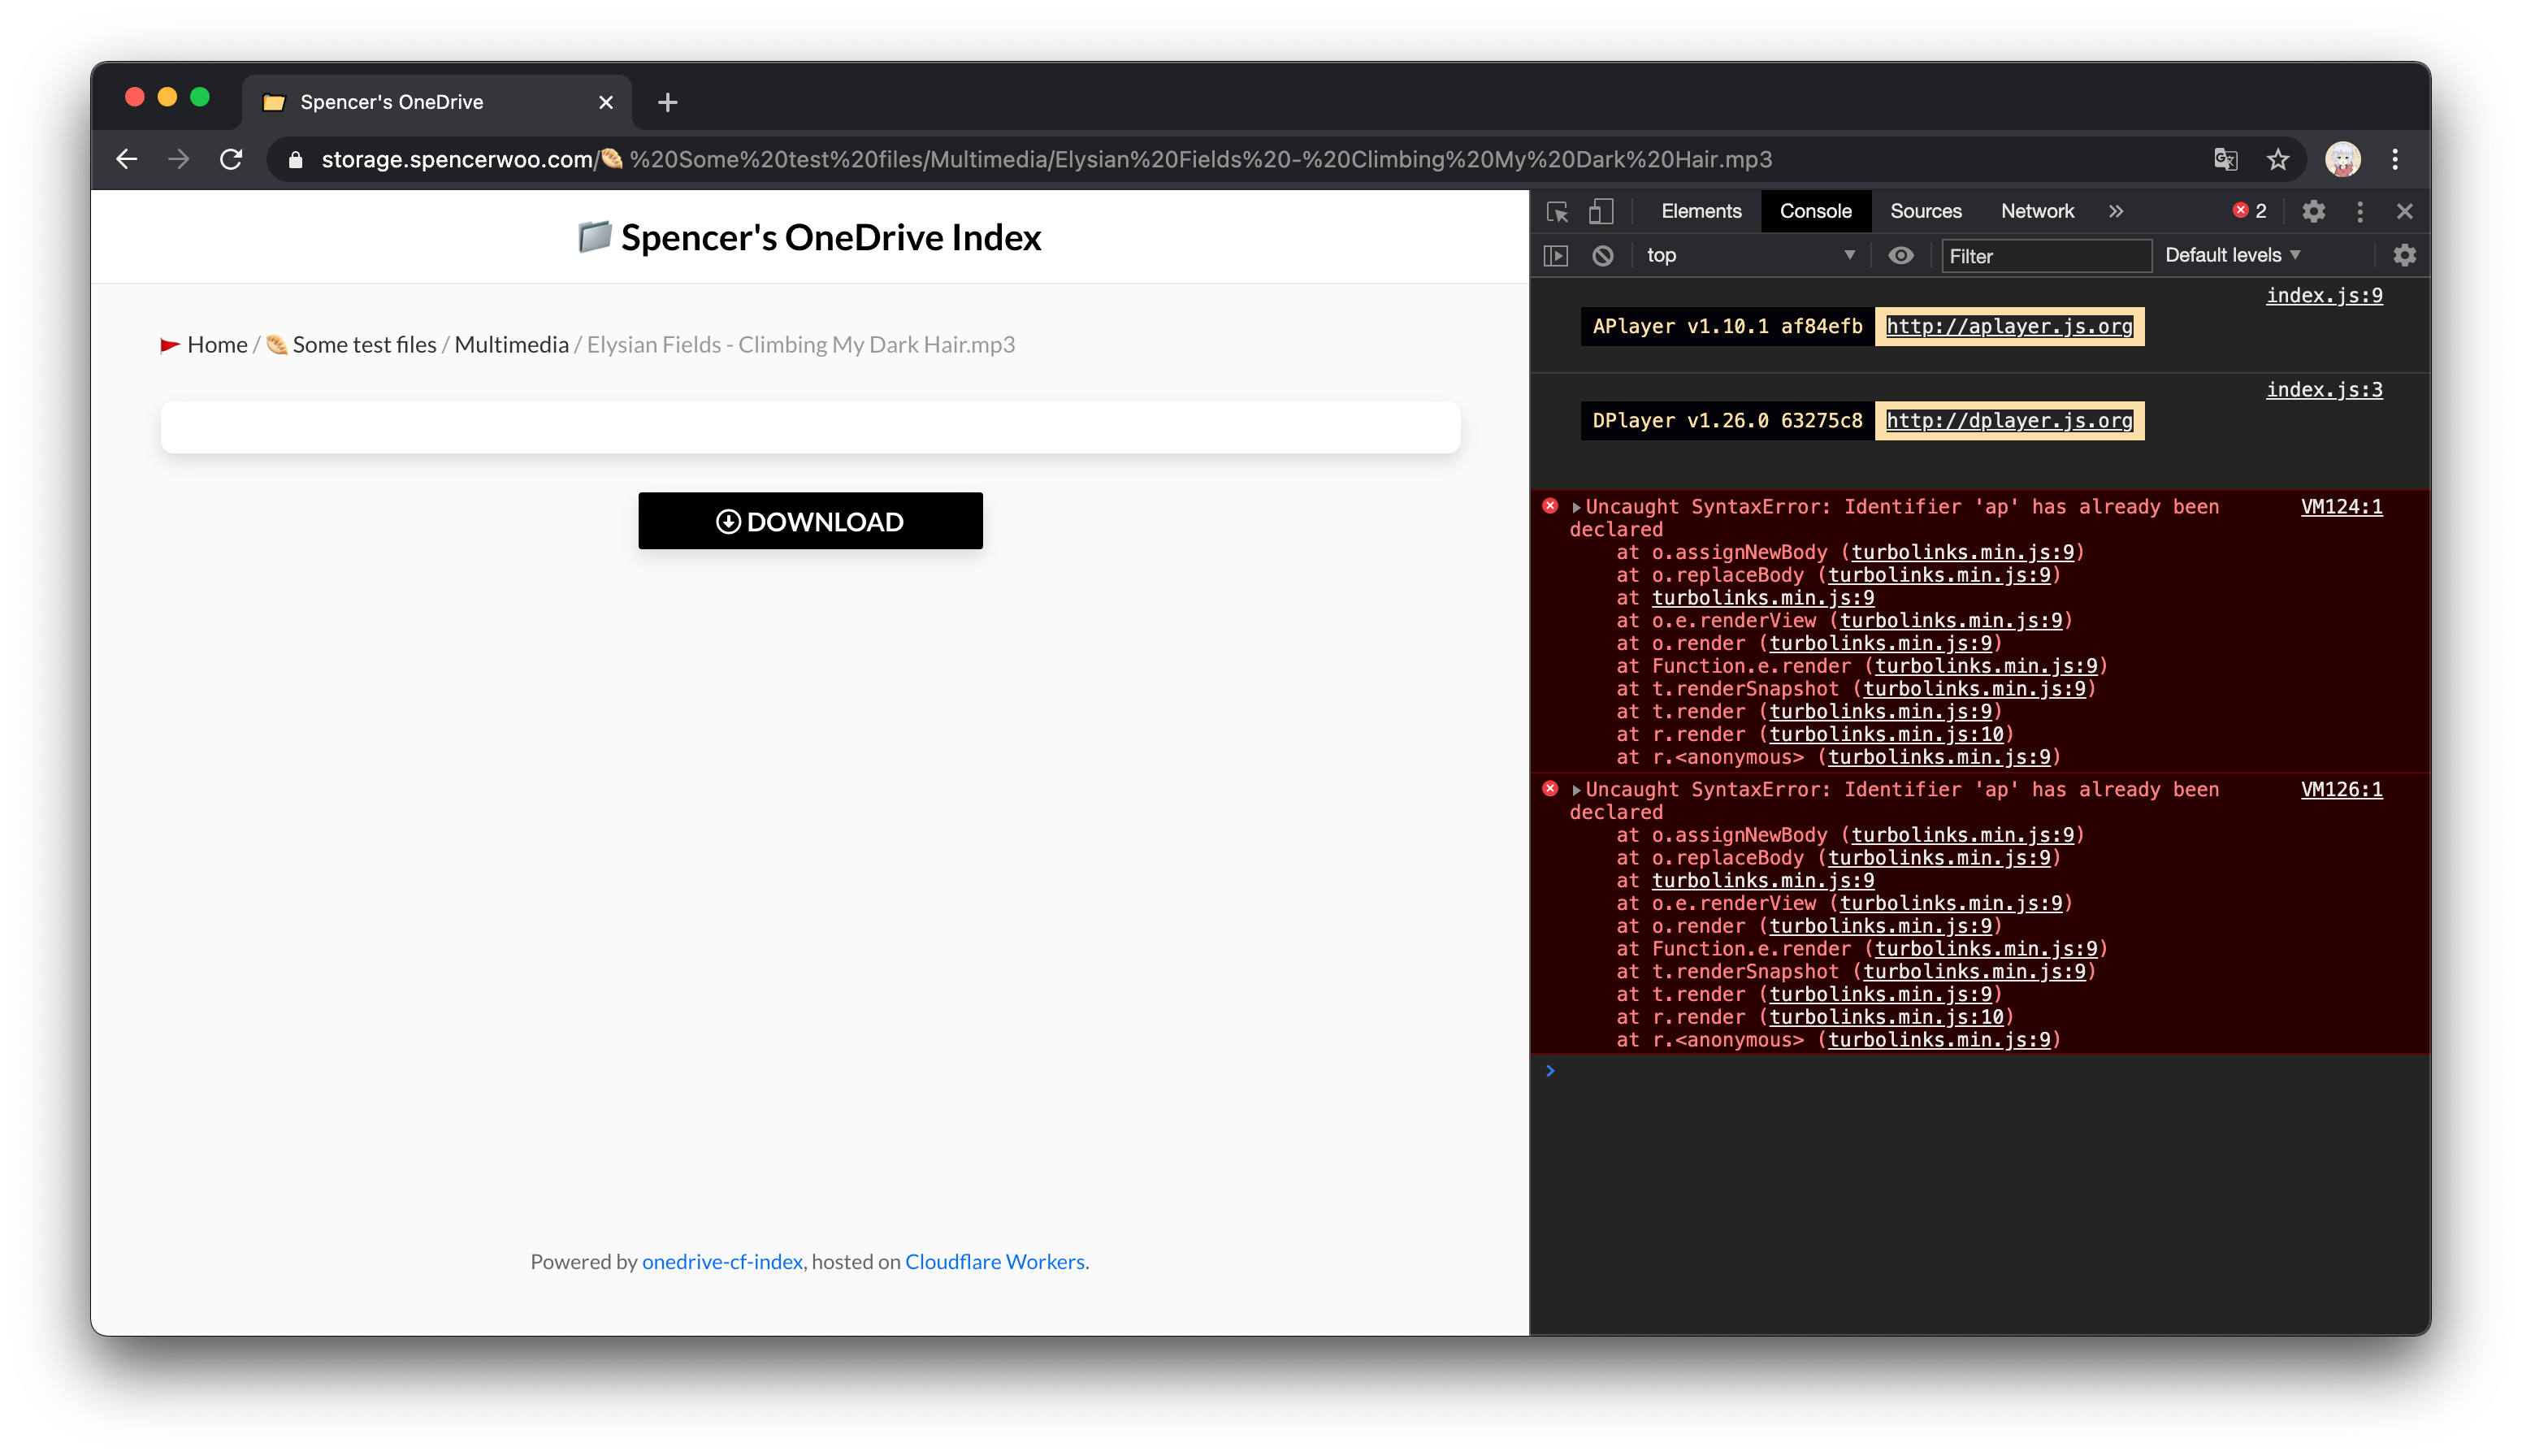
Task: Toggle the live expression eye icon
Action: click(1900, 255)
